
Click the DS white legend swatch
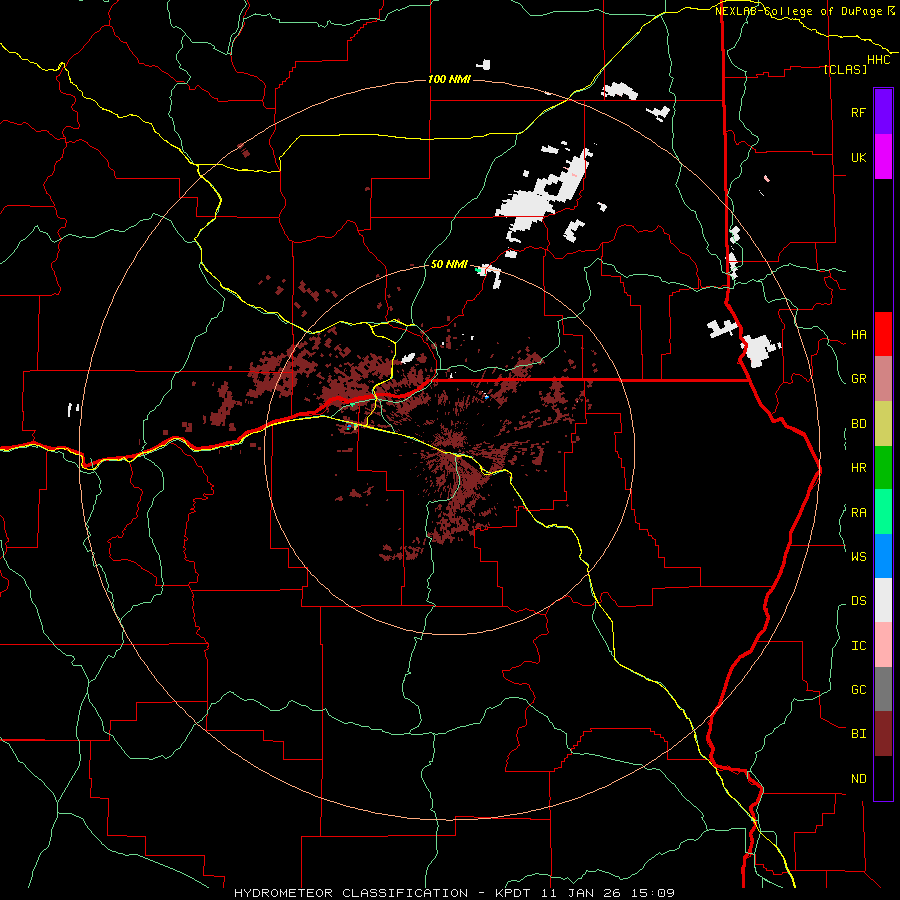point(883,600)
